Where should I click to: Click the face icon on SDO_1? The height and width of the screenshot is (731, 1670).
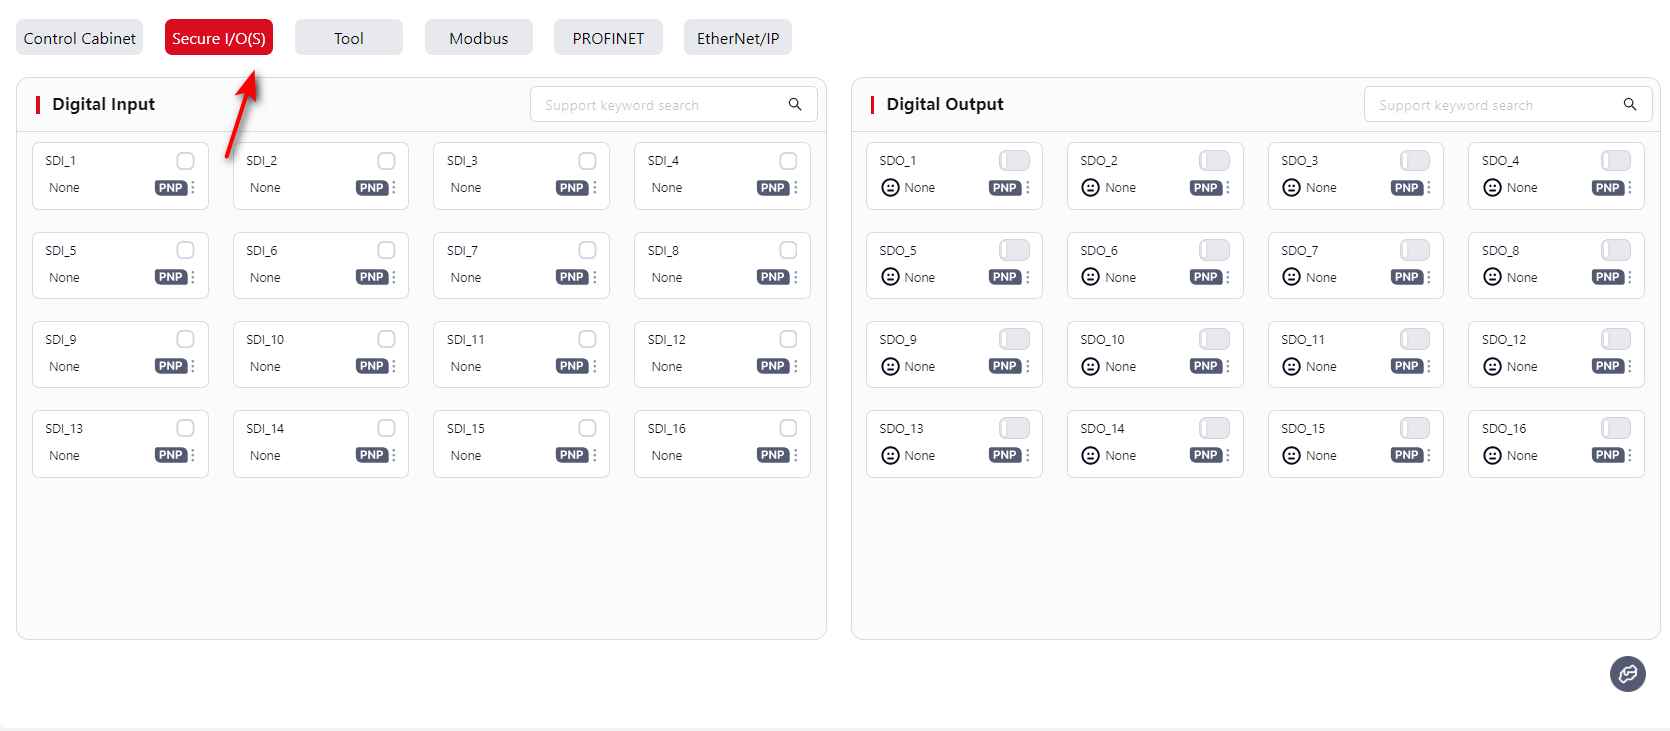pos(890,188)
